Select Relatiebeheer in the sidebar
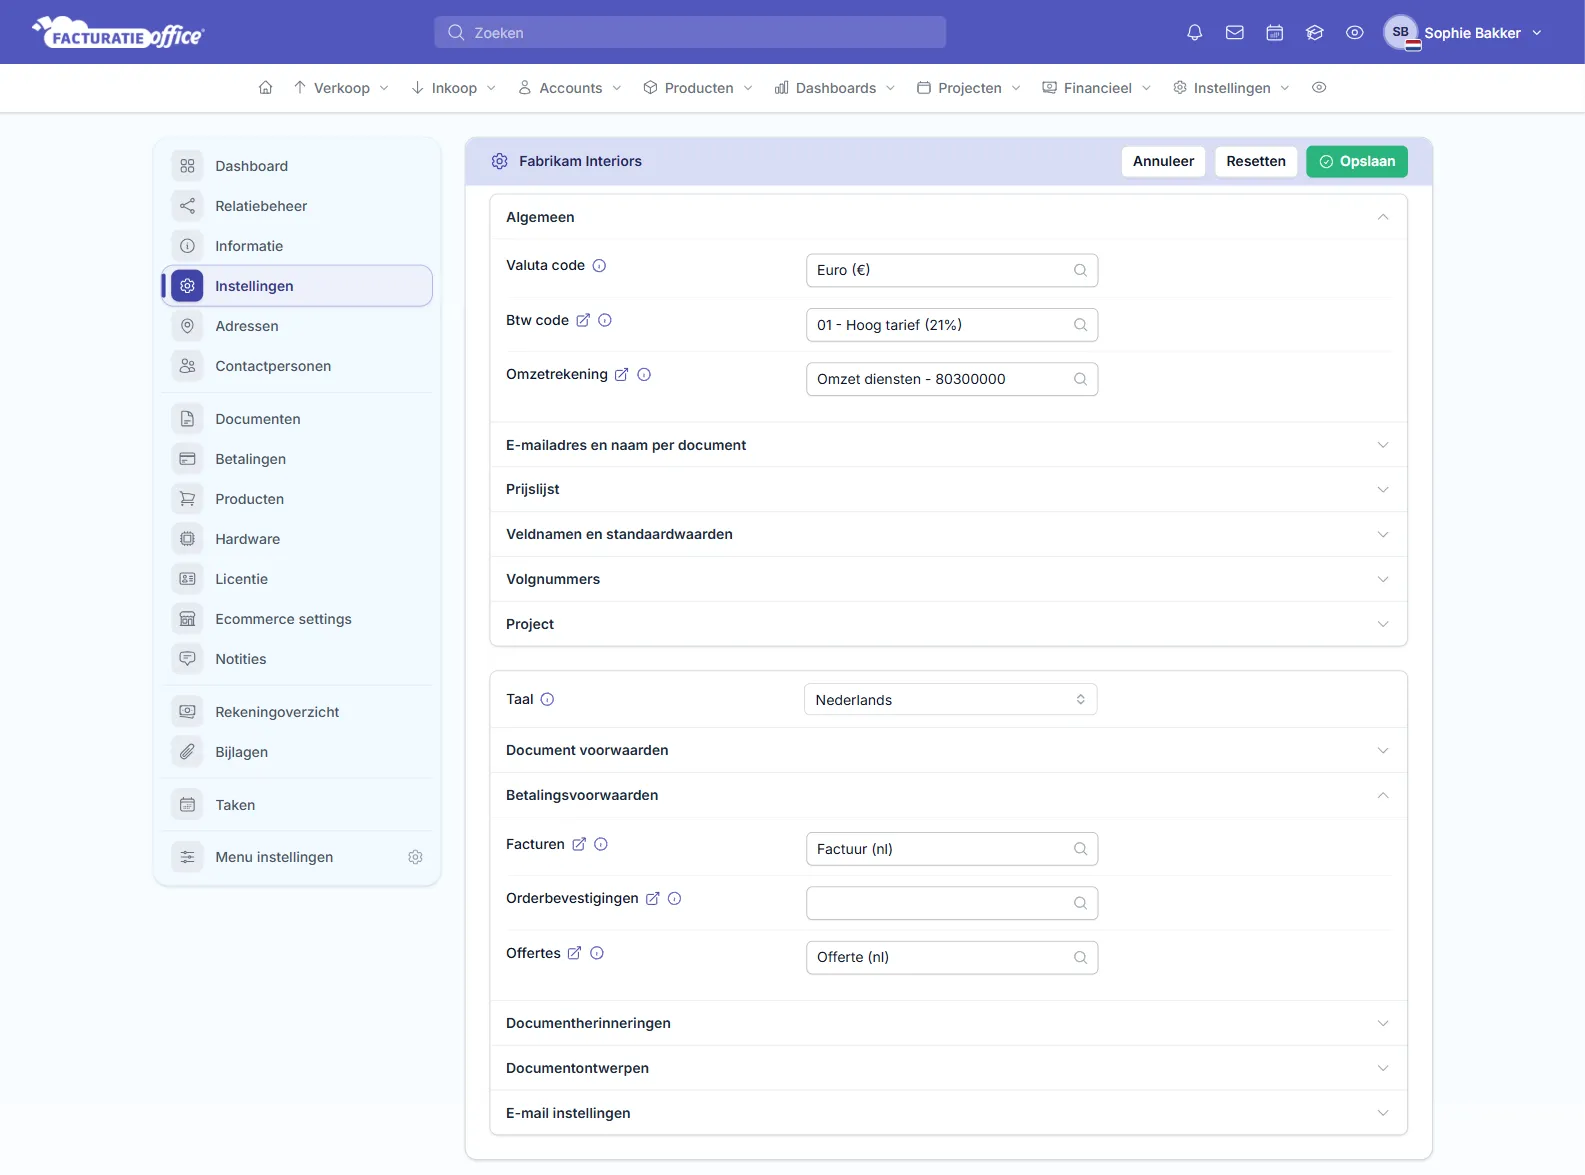This screenshot has height=1175, width=1585. coord(297,206)
